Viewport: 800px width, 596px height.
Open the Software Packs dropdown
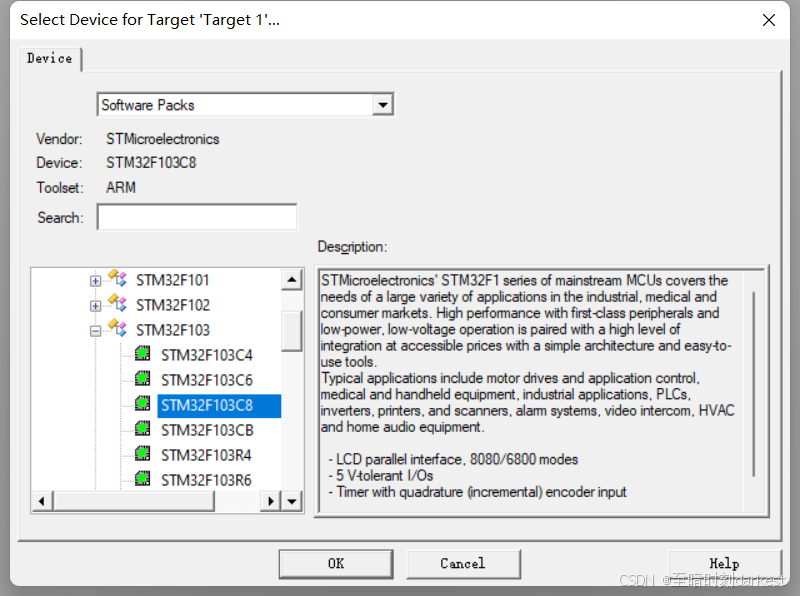click(383, 105)
